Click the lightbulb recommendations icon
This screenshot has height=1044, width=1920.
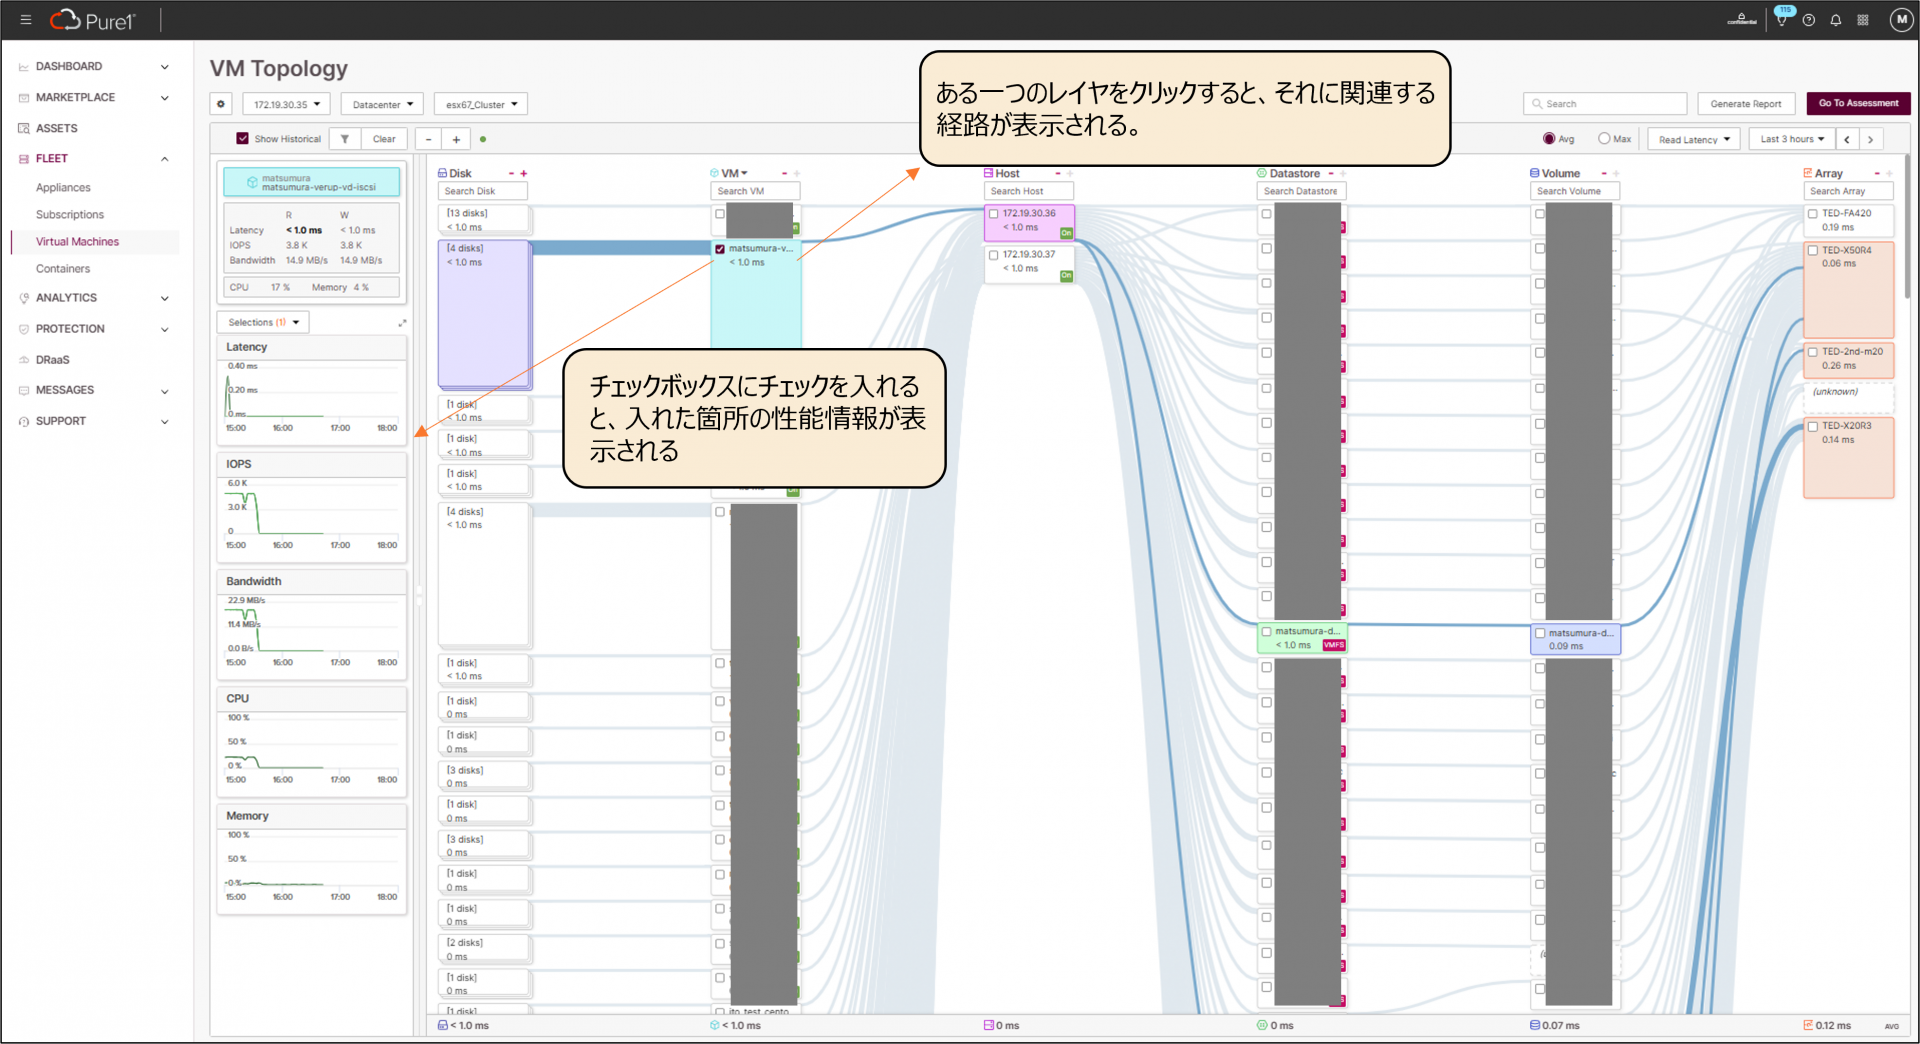(1782, 20)
